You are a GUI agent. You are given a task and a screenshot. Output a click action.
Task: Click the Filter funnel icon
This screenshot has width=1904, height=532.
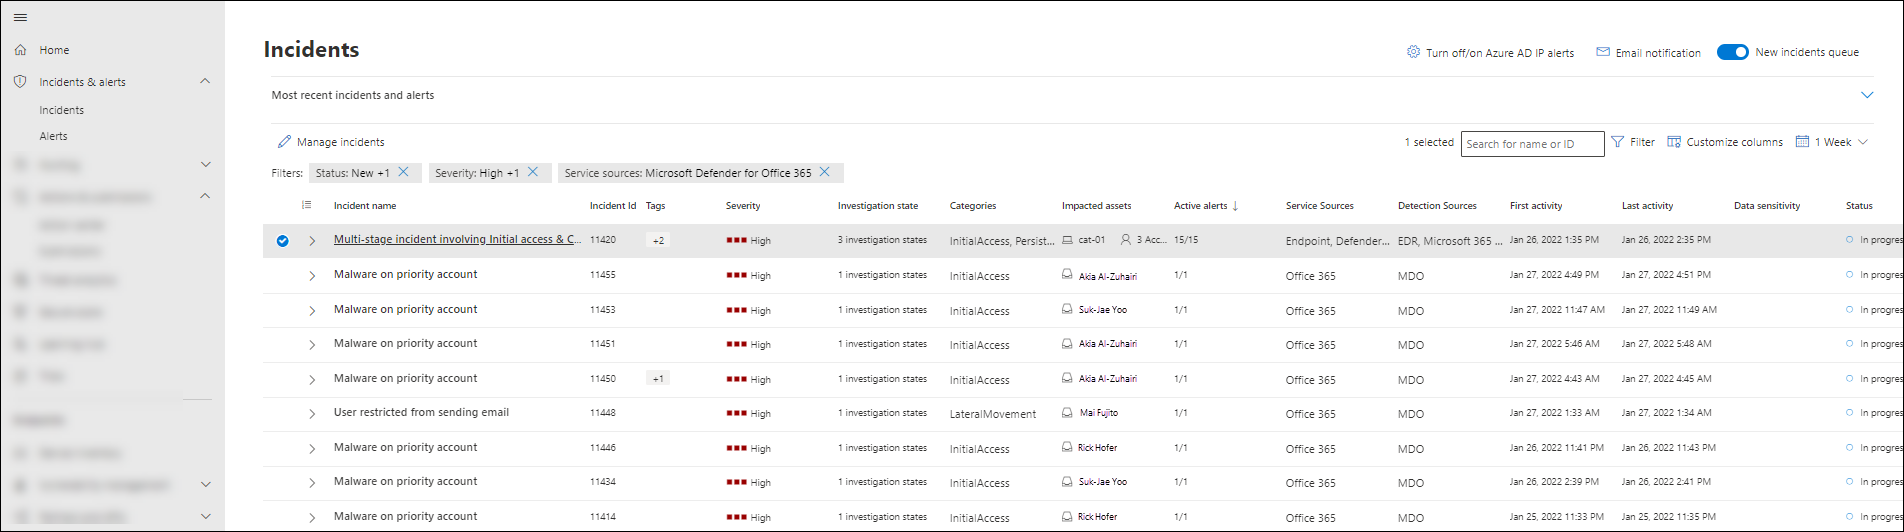pos(1618,142)
